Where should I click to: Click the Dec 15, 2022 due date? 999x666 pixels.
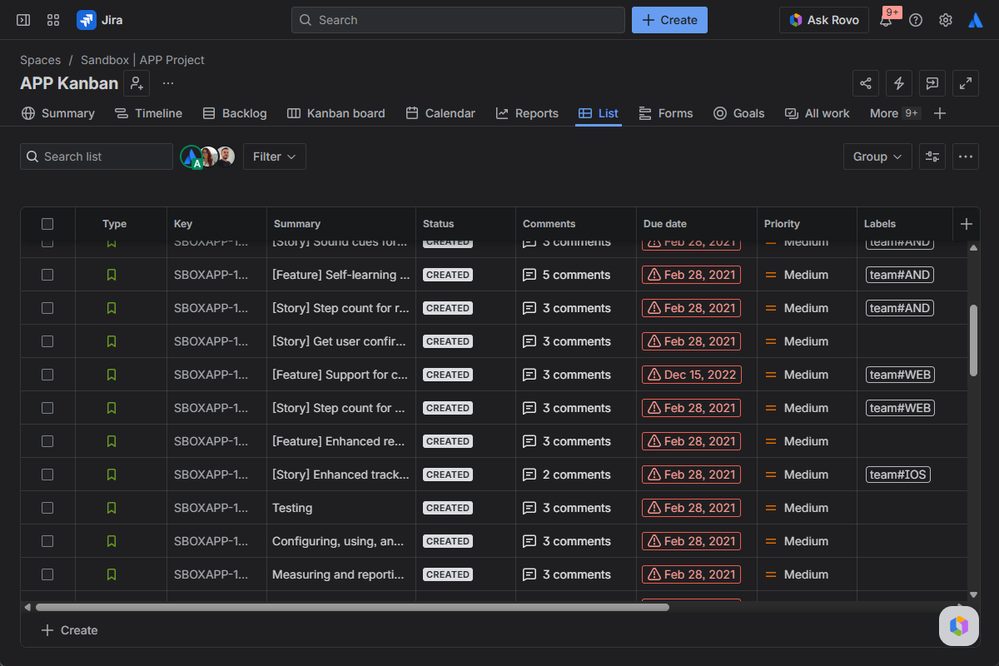[x=691, y=375]
